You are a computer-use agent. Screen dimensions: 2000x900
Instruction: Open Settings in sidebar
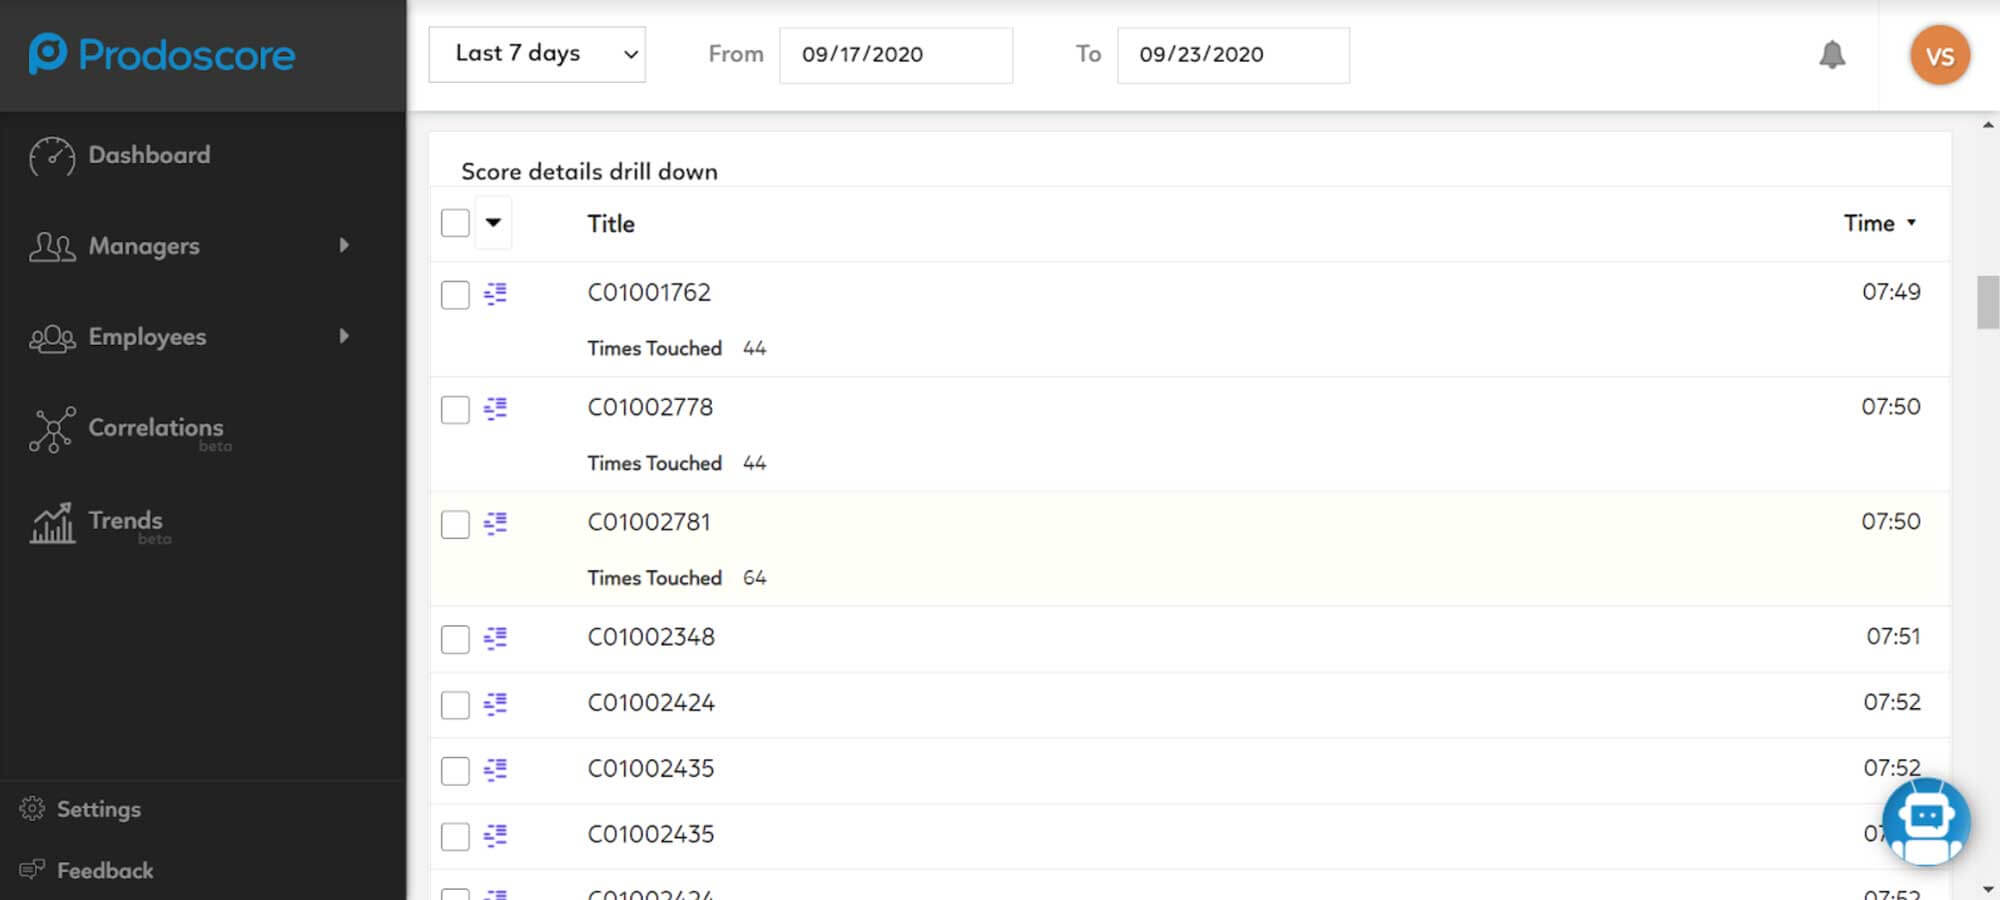pyautogui.click(x=98, y=809)
